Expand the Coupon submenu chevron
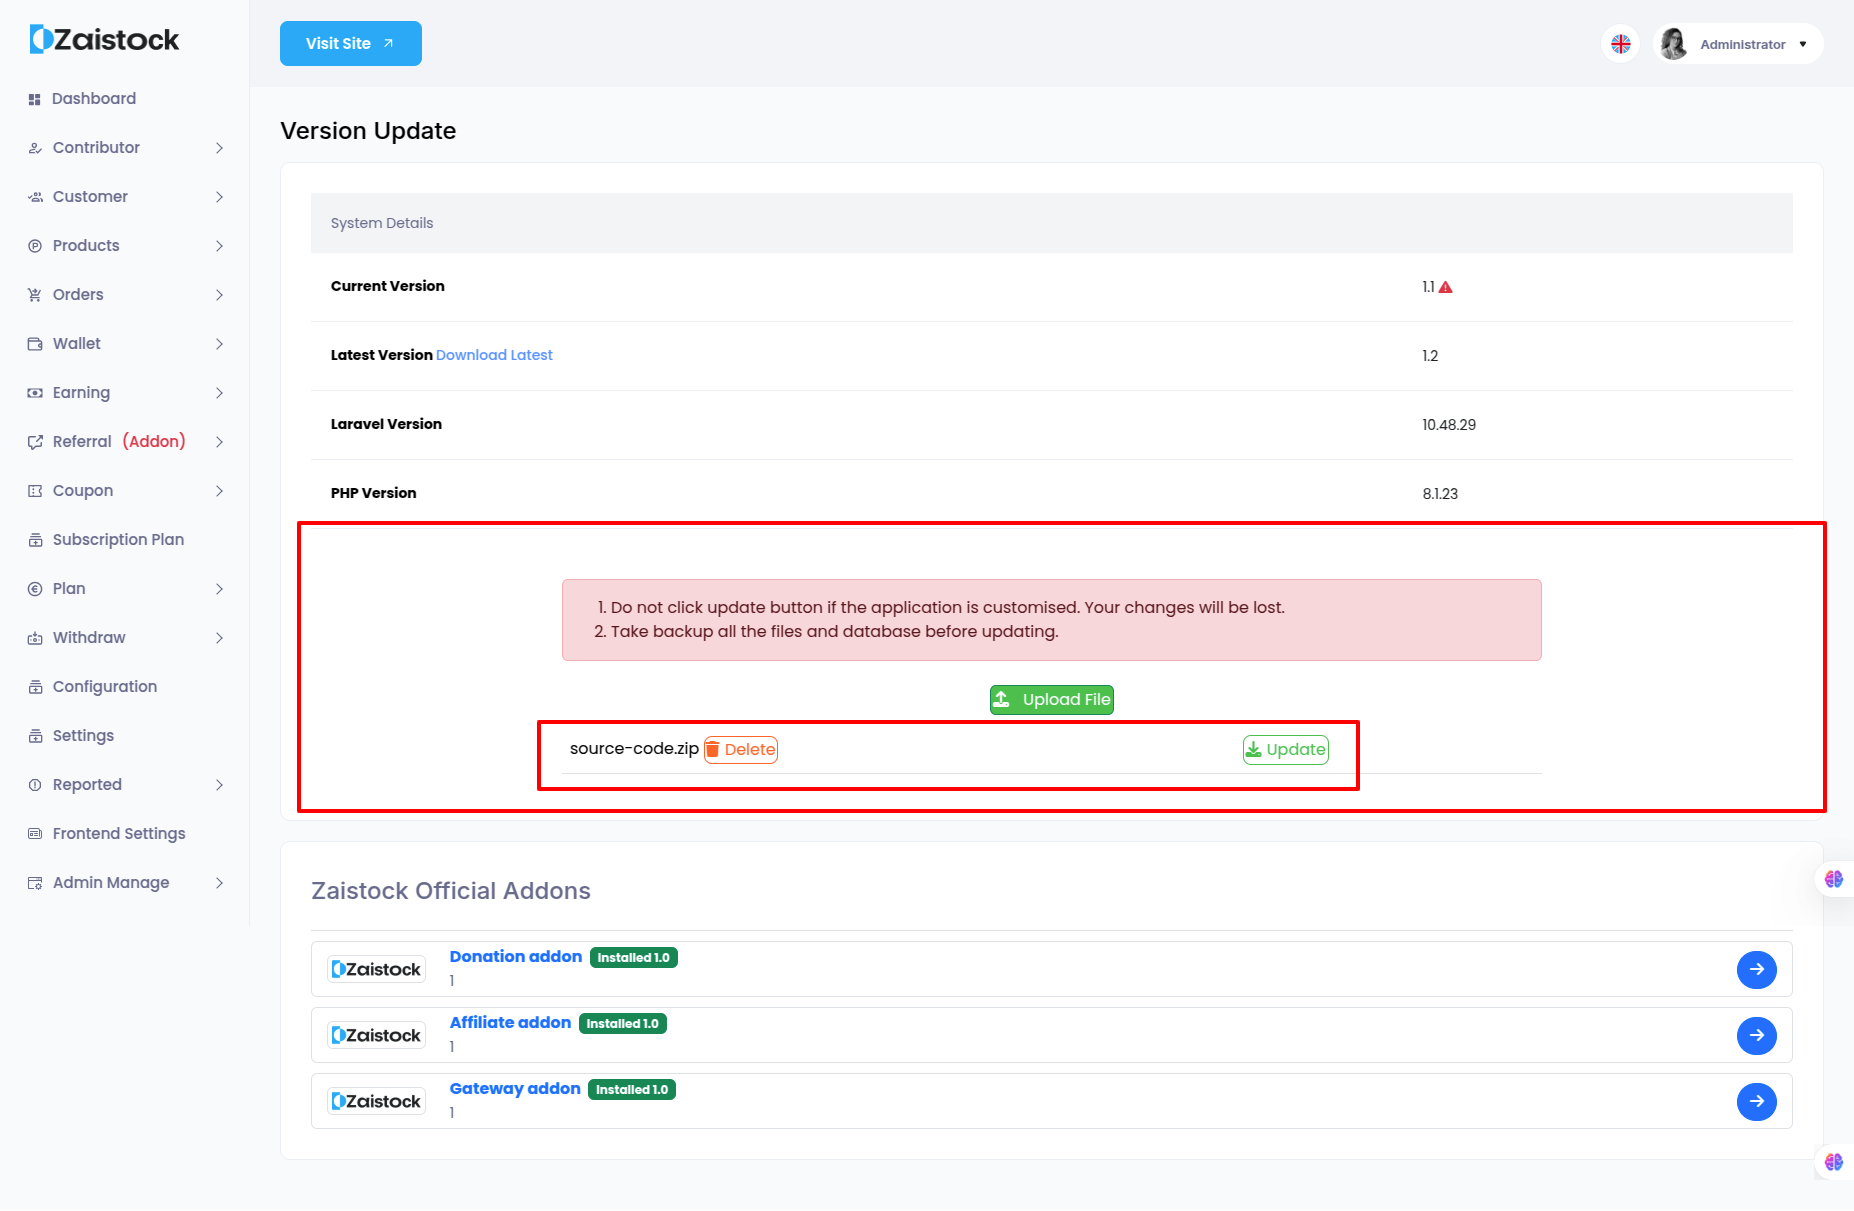Screen dimensions: 1854x1211 coord(219,491)
